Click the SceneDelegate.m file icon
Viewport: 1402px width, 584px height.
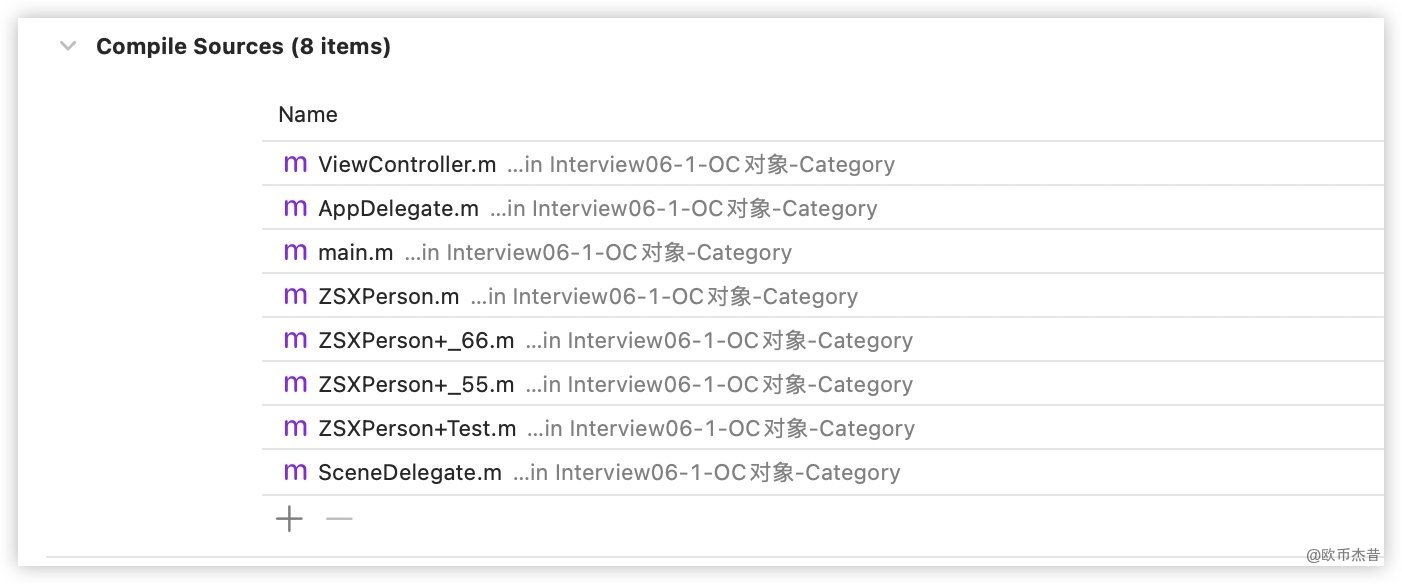295,472
